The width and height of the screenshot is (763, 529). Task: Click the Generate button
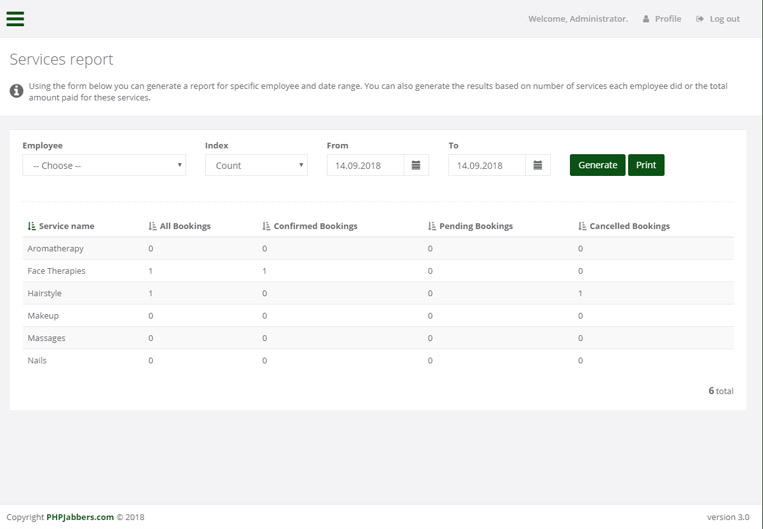click(x=598, y=165)
